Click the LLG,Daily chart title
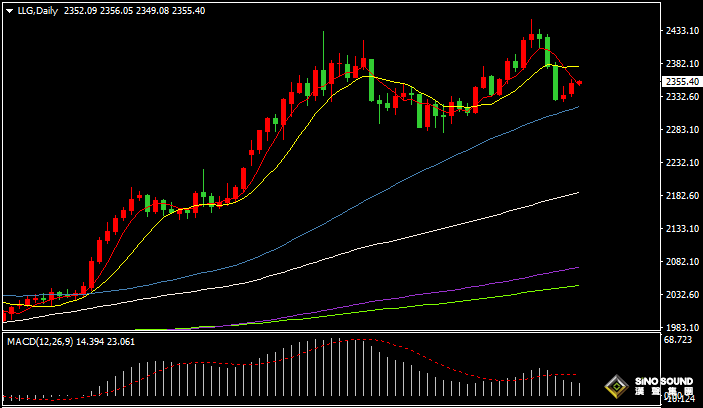This screenshot has width=703, height=408. 36,11
